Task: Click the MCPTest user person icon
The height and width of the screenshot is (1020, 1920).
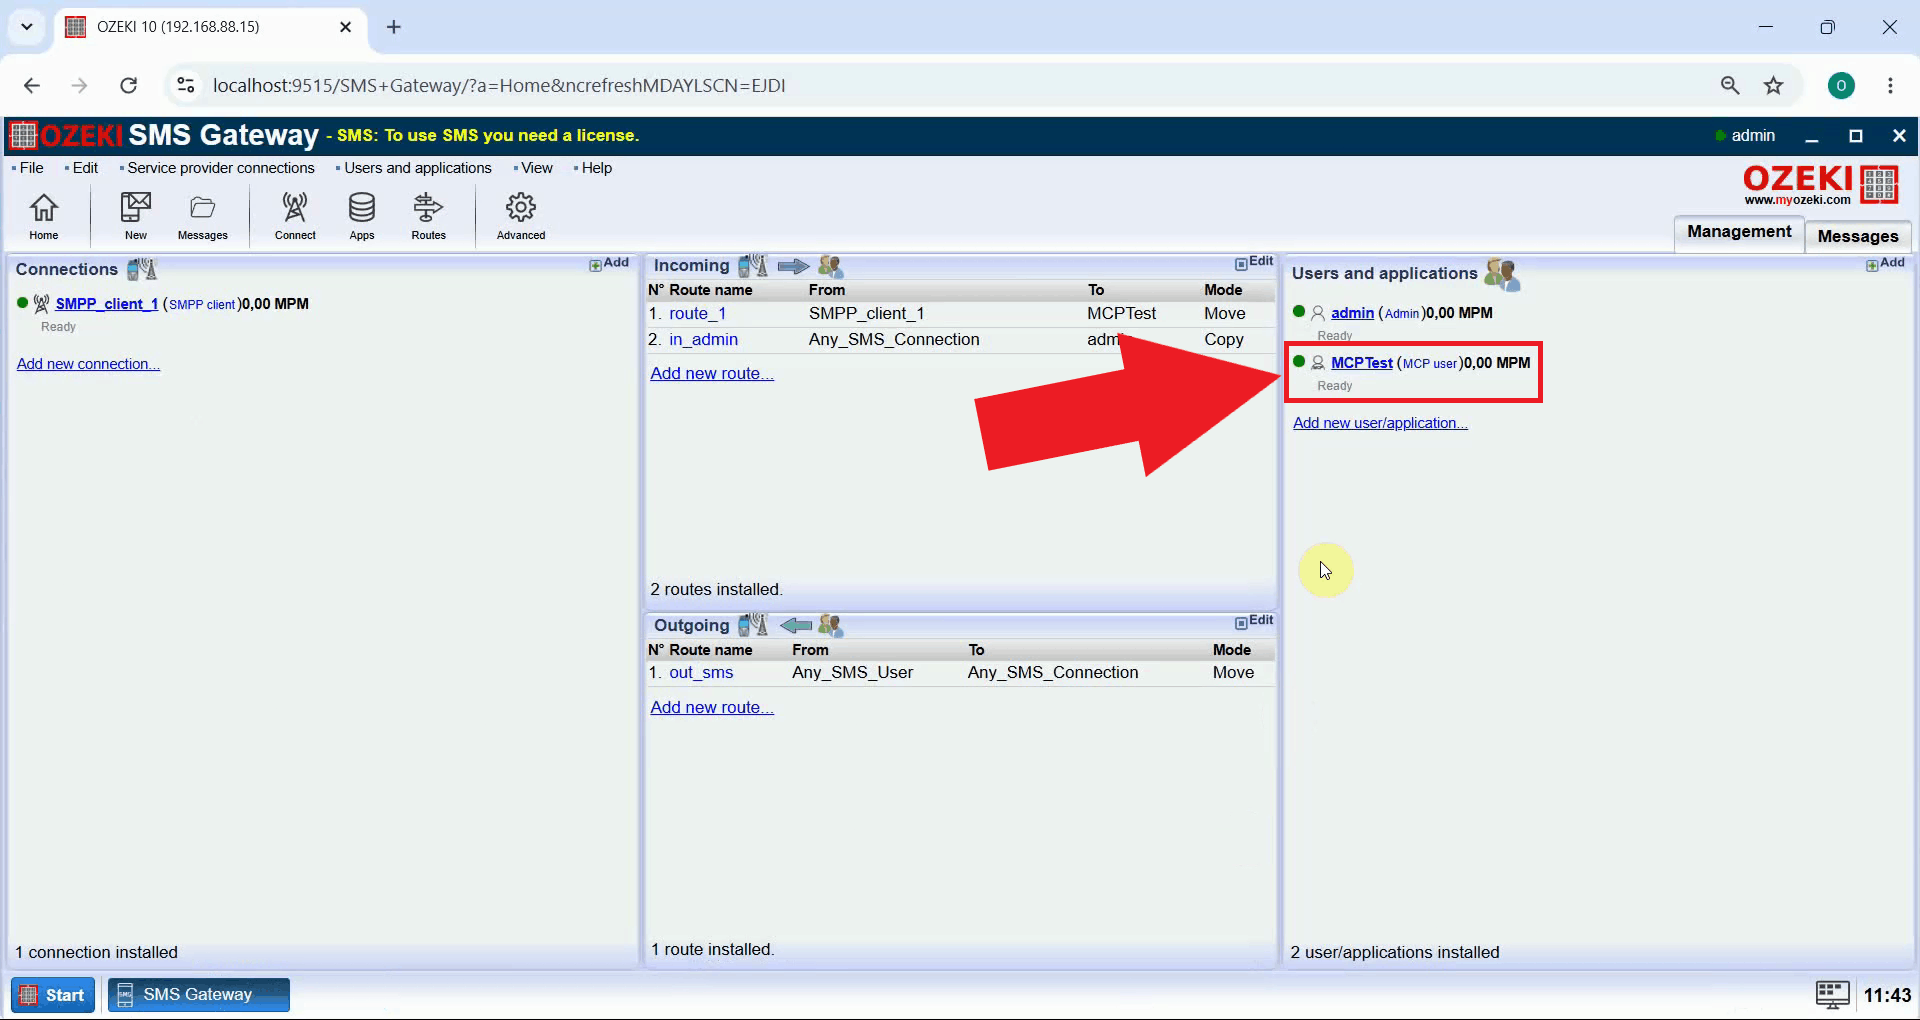Action: pos(1318,363)
